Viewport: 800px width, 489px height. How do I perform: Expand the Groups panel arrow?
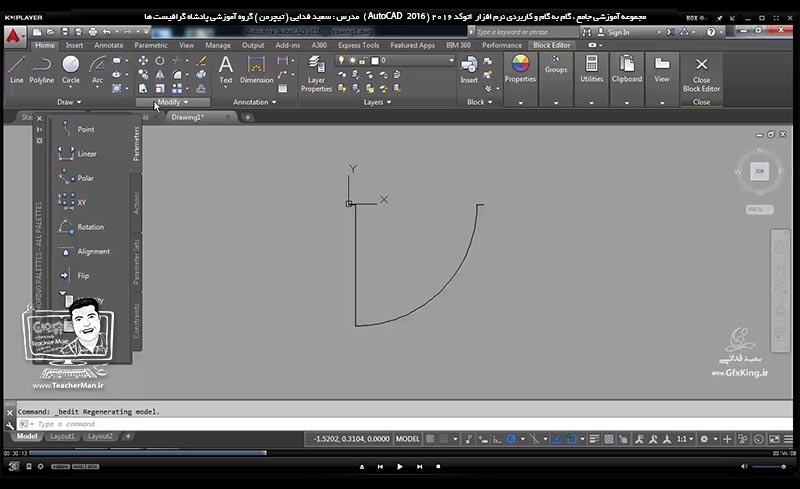556,103
